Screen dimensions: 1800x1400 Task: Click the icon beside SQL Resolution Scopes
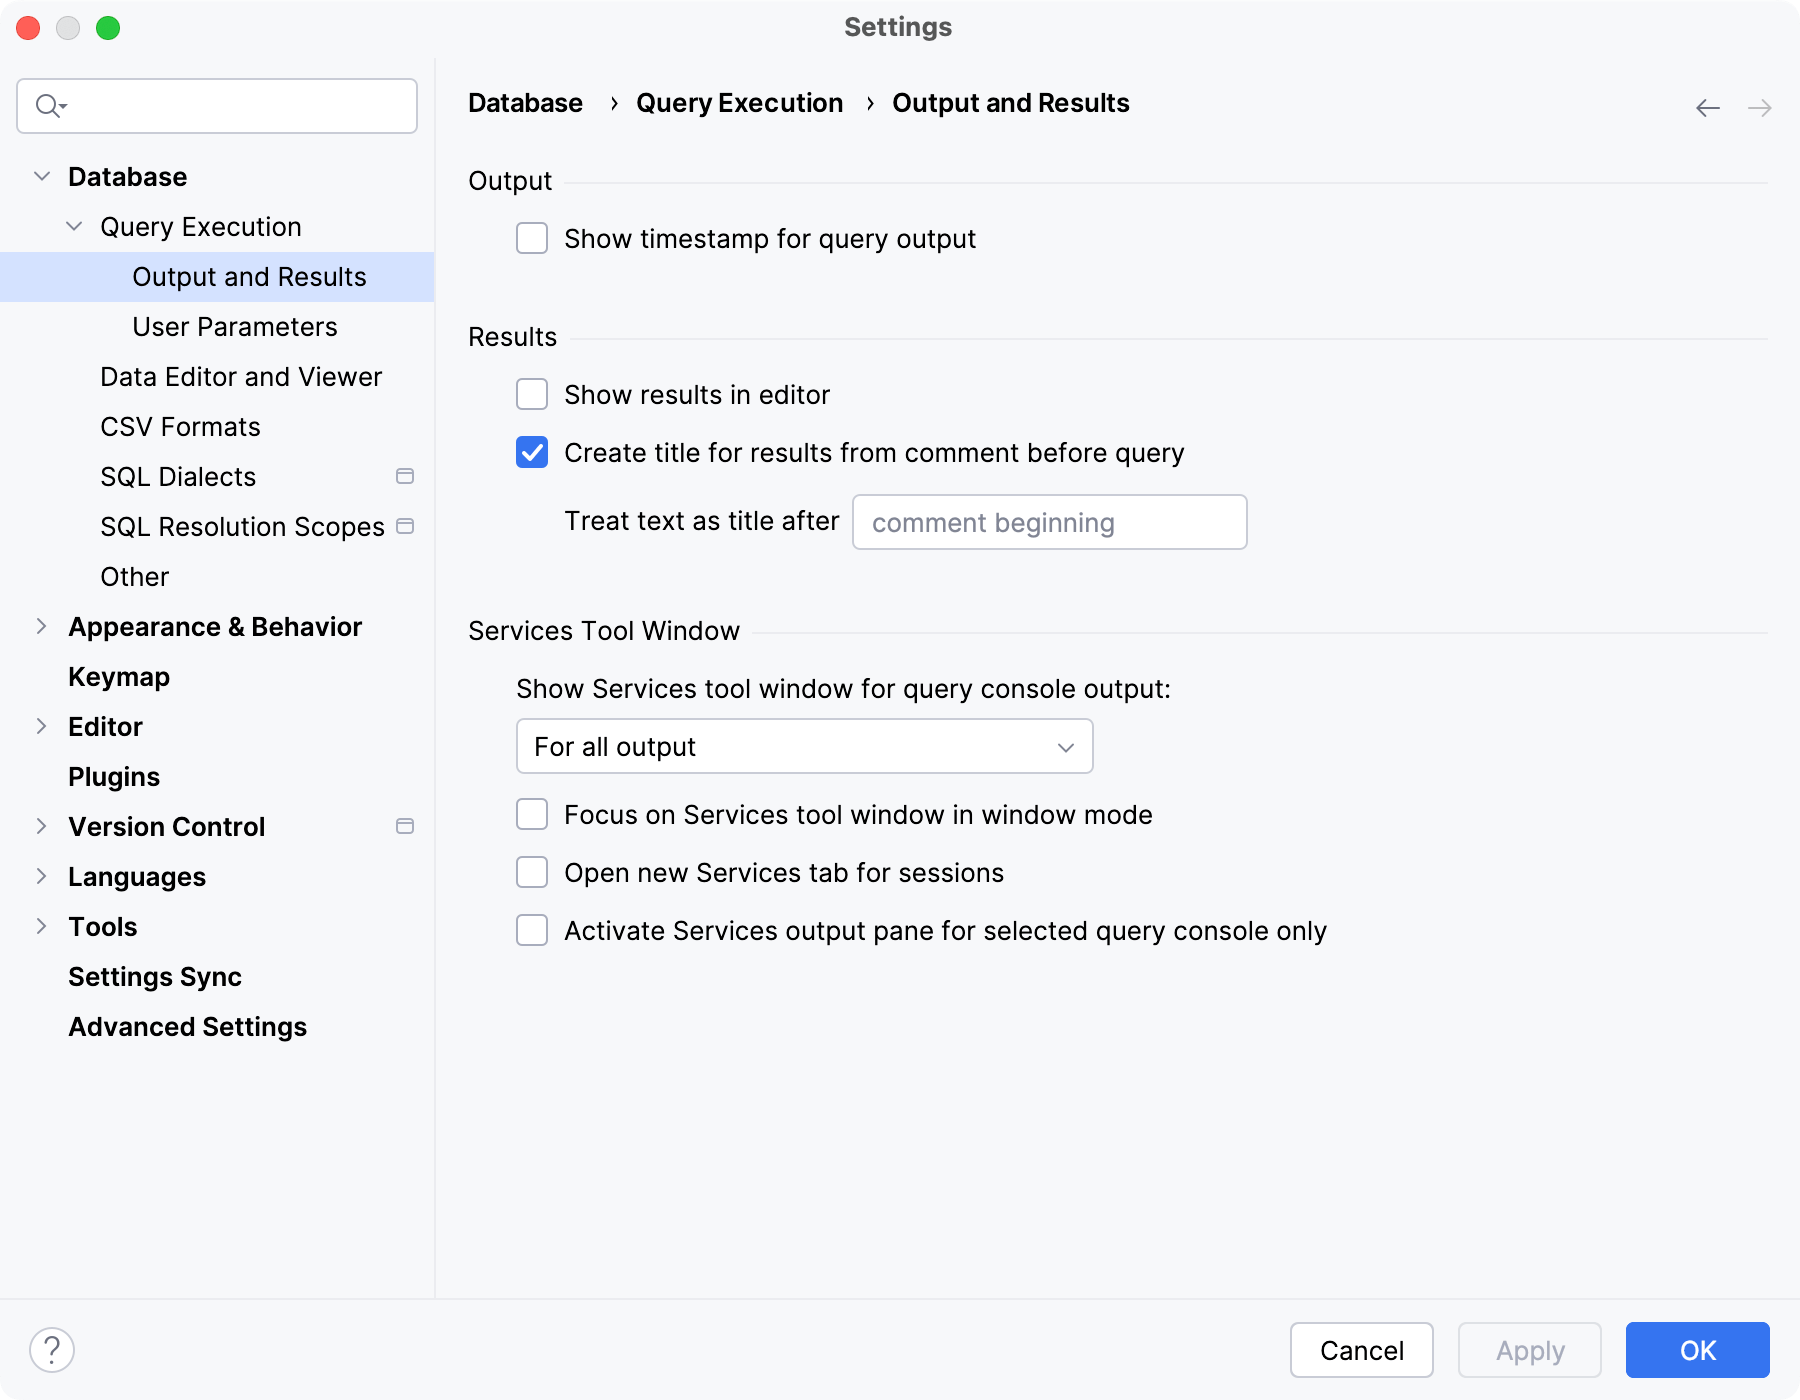point(404,525)
